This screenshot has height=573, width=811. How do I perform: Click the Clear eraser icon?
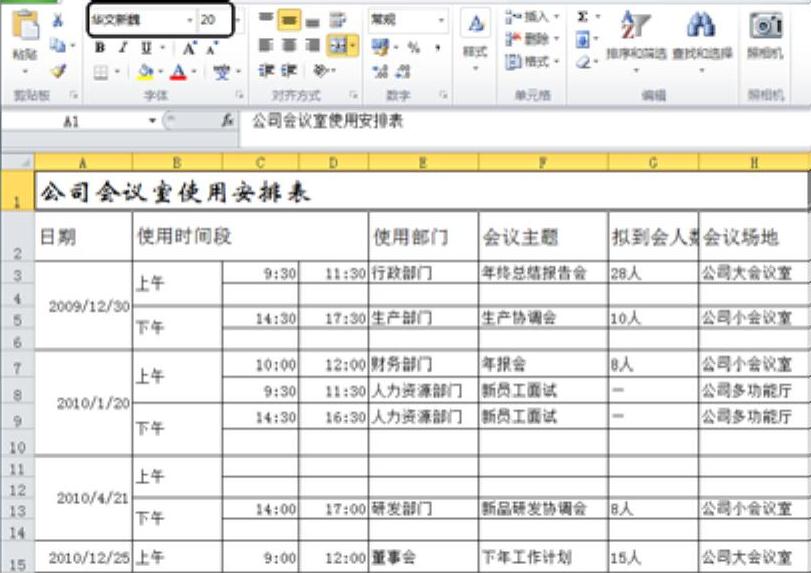(x=583, y=63)
